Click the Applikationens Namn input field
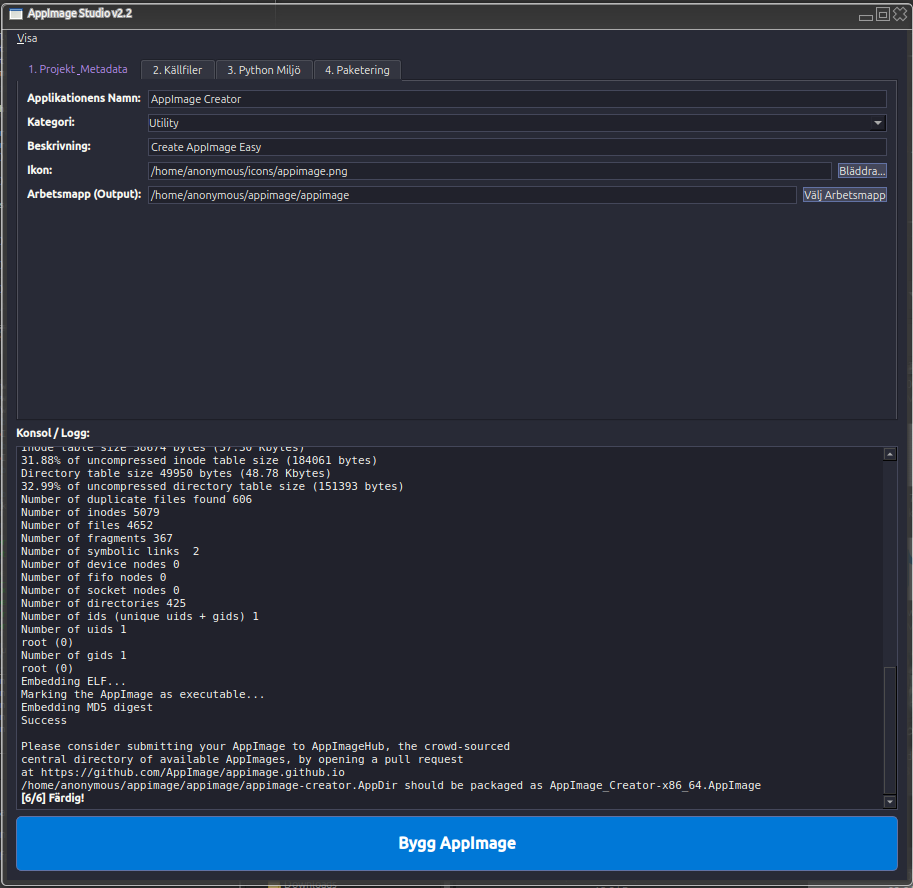This screenshot has height=888, width=913. click(517, 99)
